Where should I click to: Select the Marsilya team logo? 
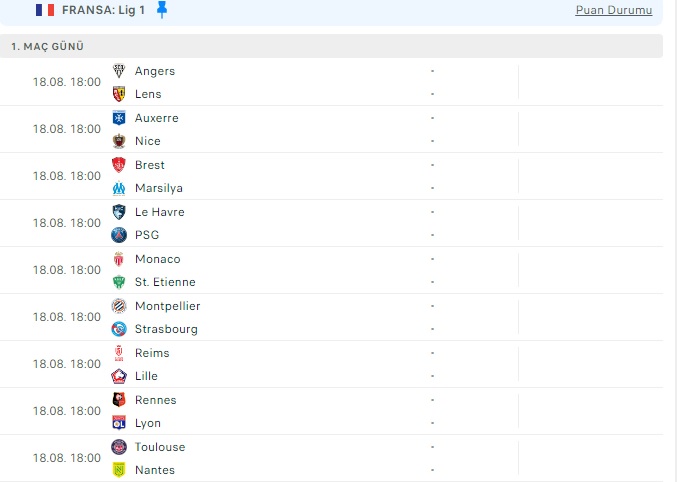[x=119, y=188]
